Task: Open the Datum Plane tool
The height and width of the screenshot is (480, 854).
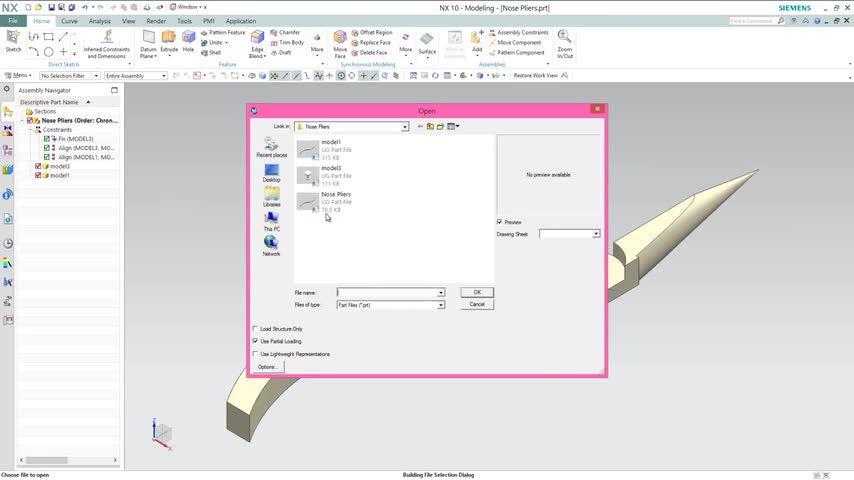Action: 148,44
